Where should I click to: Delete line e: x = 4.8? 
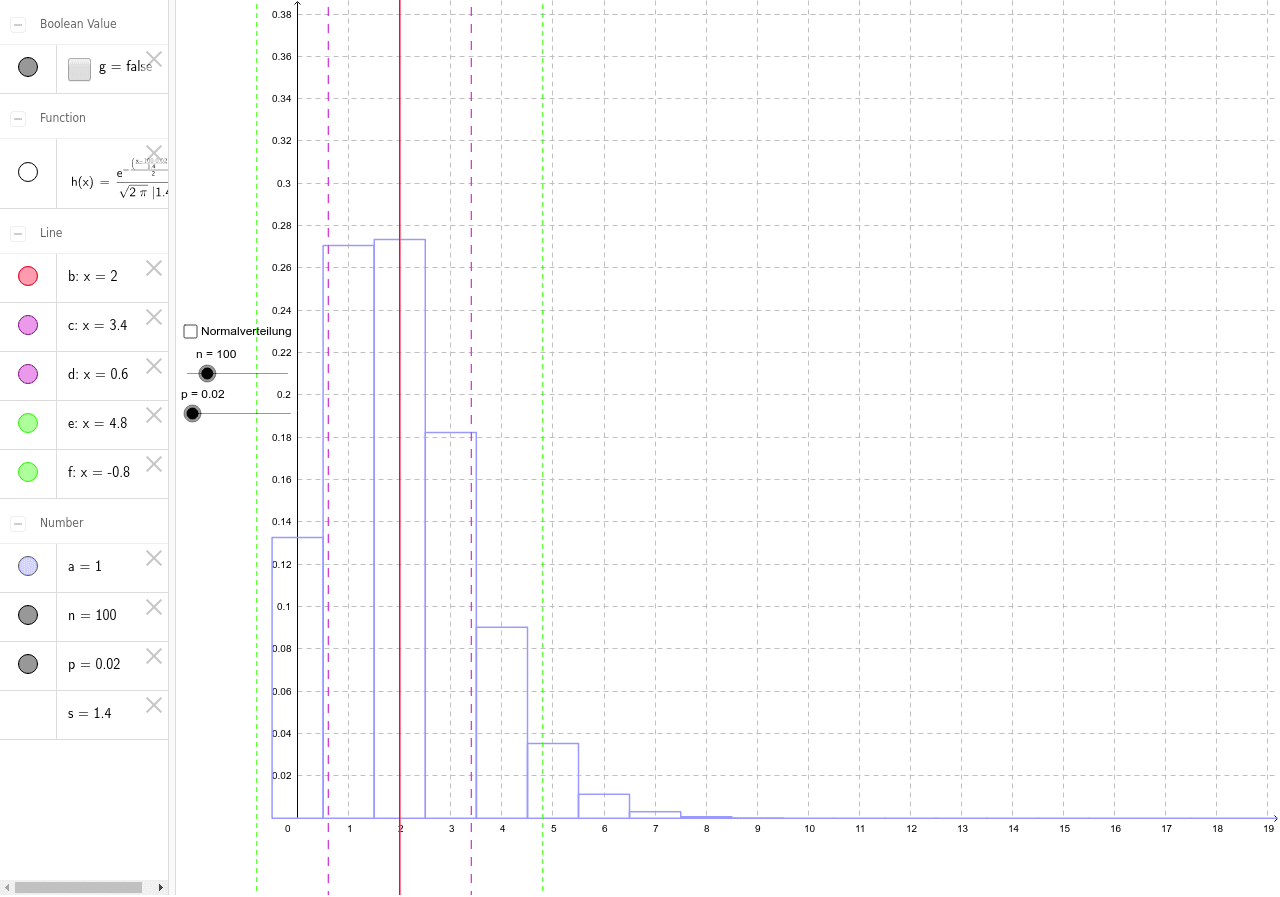(154, 415)
